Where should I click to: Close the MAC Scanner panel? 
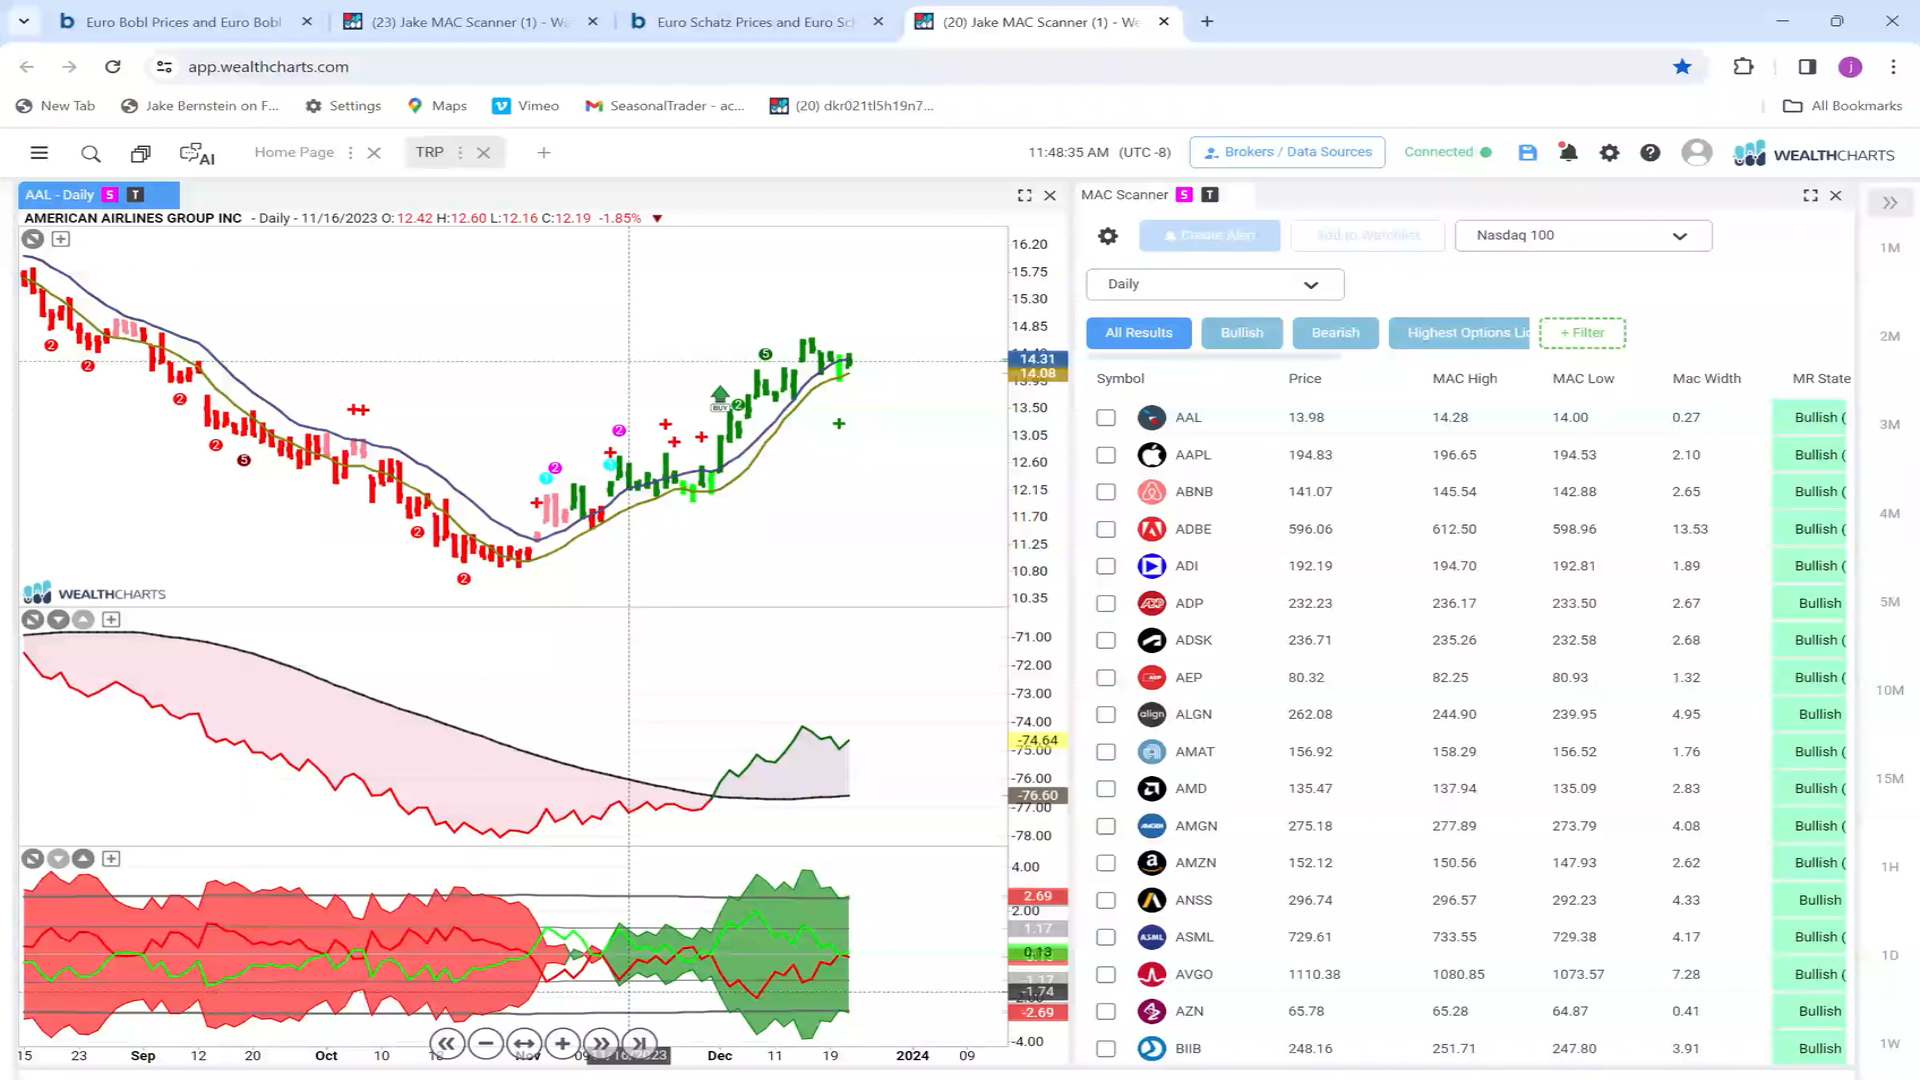[x=1836, y=195]
